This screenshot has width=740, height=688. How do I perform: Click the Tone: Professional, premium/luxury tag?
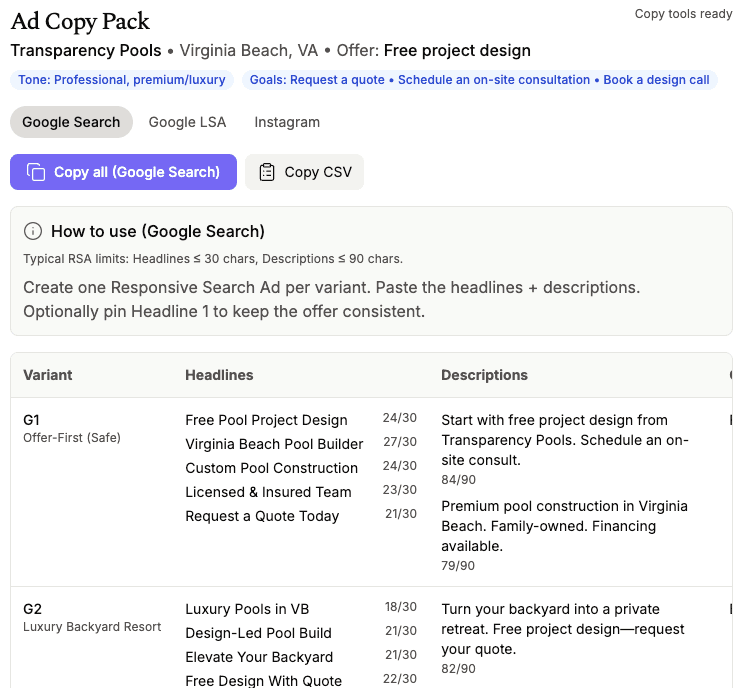tap(123, 80)
